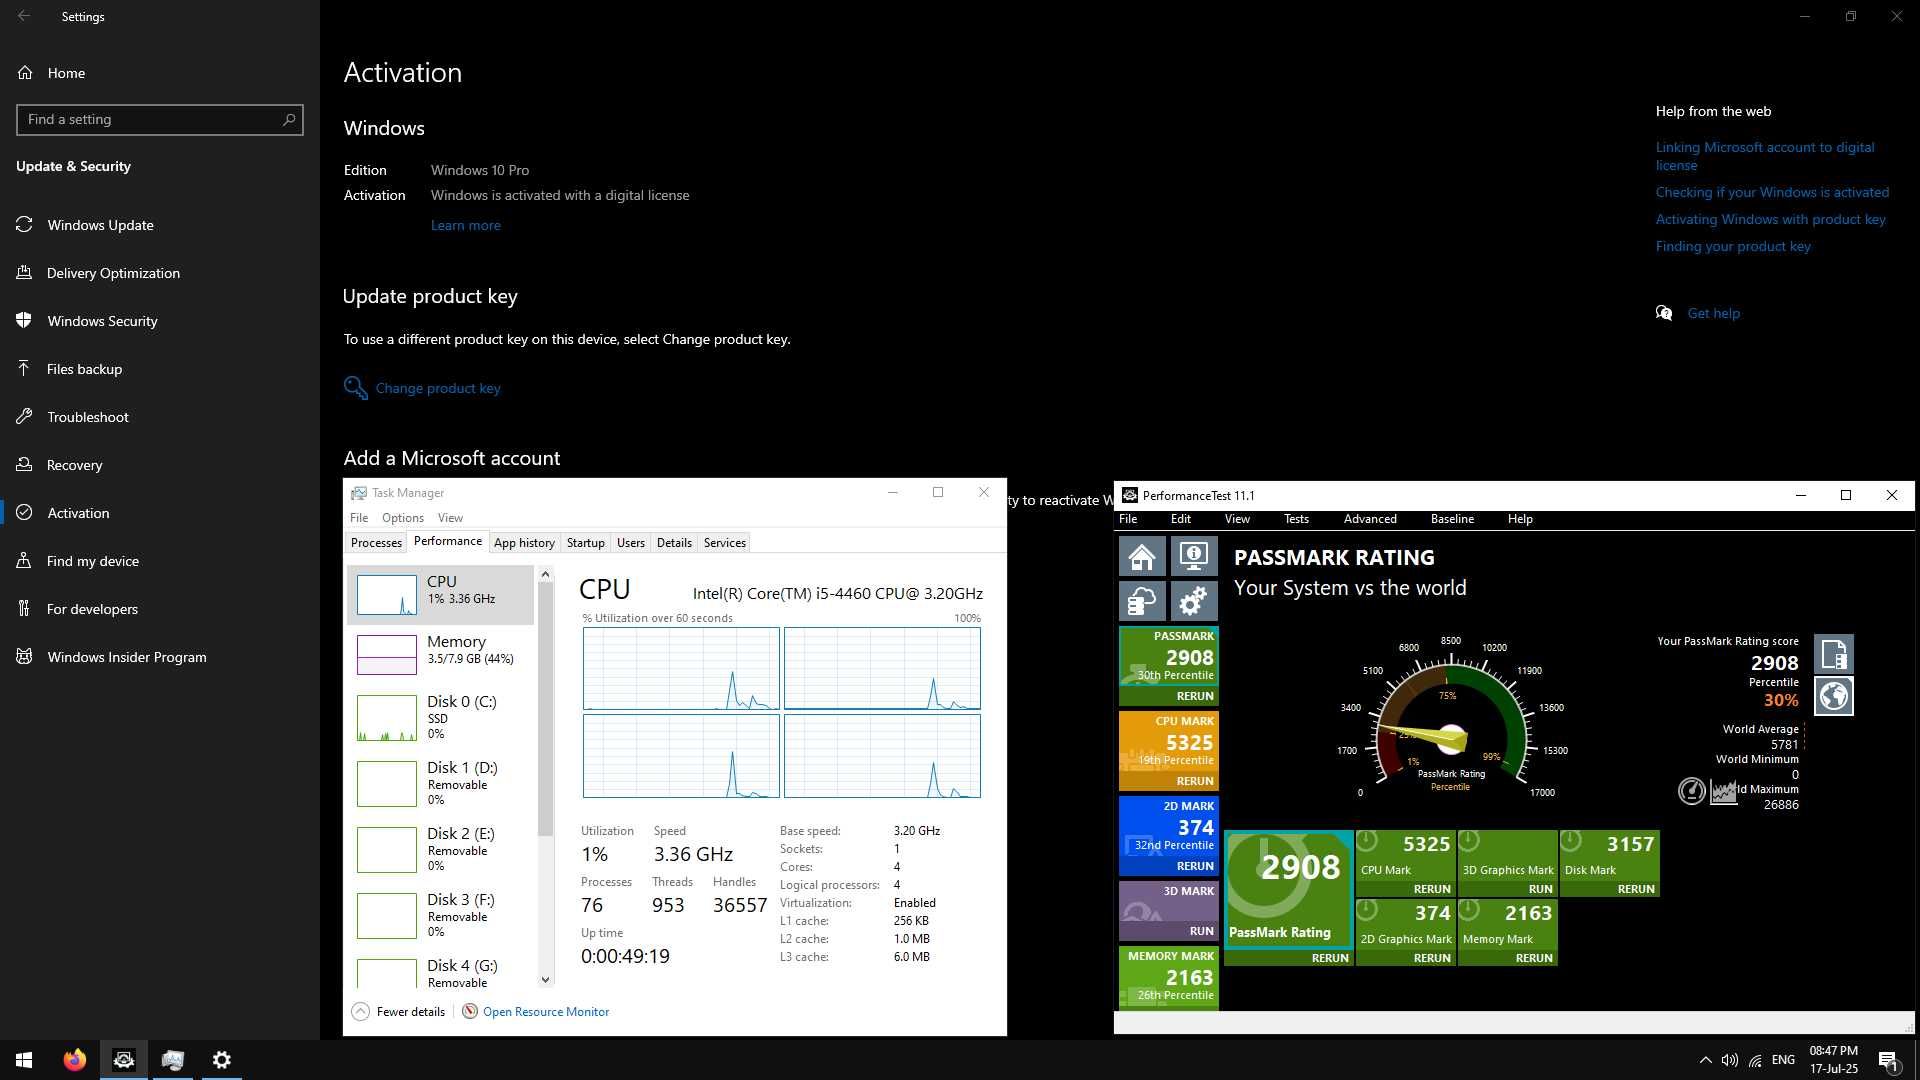Open PerformanceTest Edit menu
Screen dimensions: 1920x1080
click(x=1181, y=518)
